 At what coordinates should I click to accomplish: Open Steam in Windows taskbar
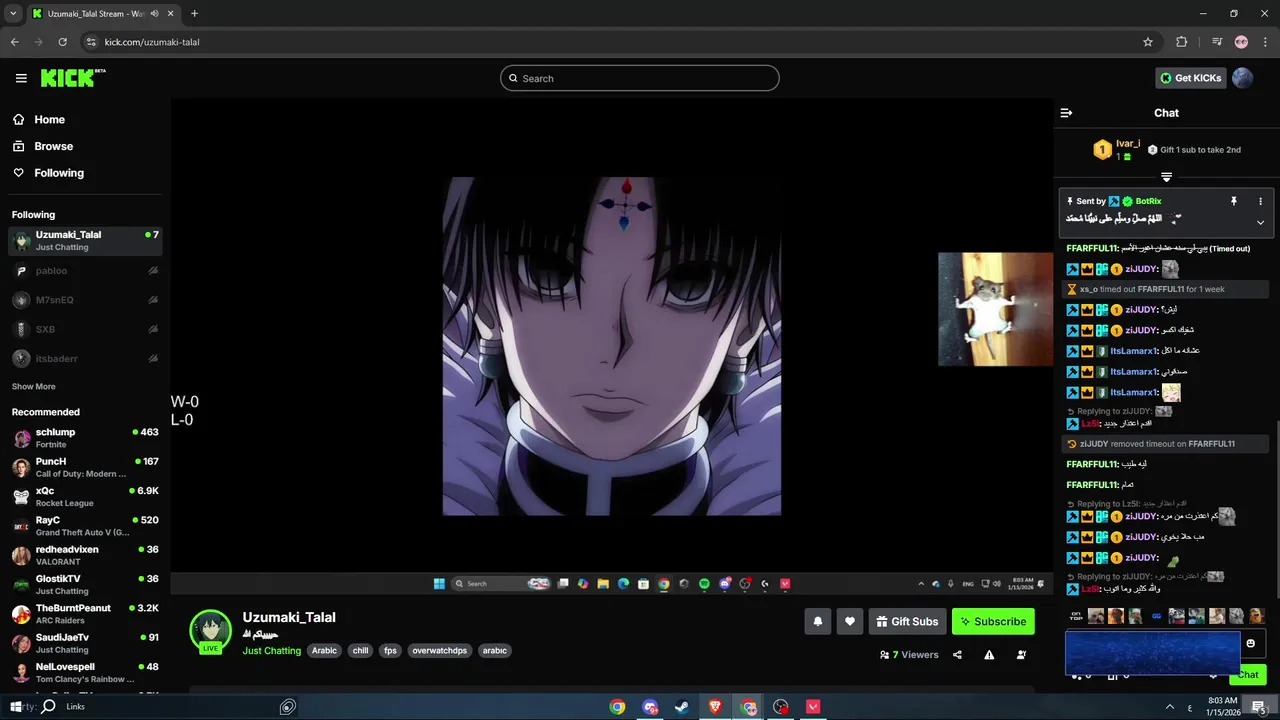click(x=682, y=707)
